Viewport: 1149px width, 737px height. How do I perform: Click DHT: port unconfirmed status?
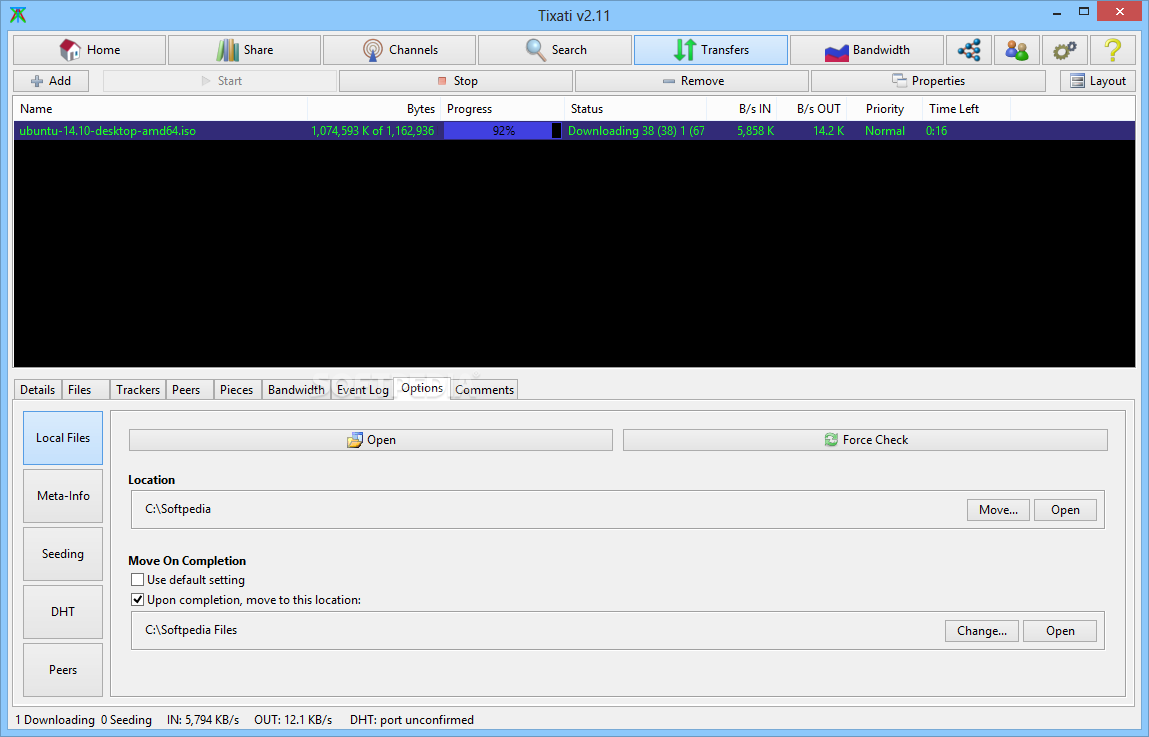click(412, 720)
